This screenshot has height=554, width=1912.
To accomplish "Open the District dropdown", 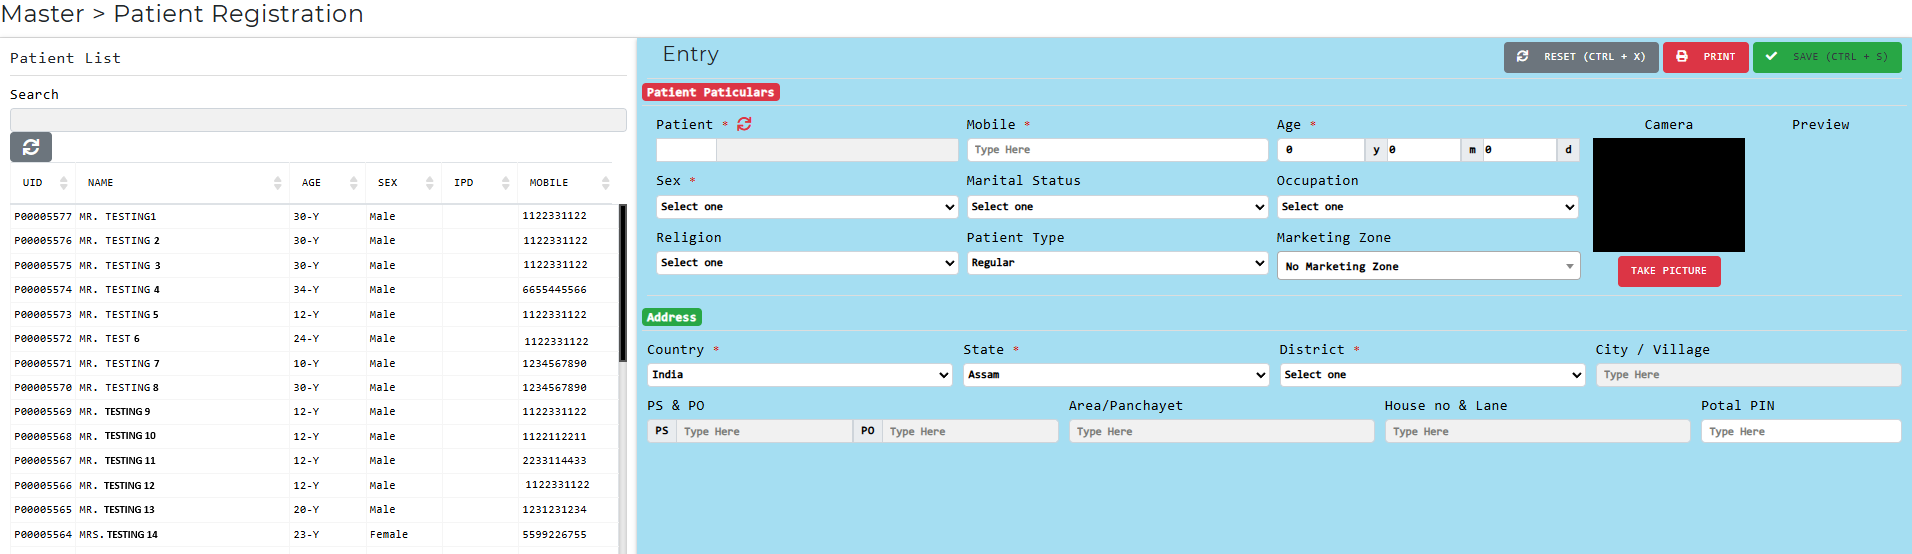I will point(1432,375).
